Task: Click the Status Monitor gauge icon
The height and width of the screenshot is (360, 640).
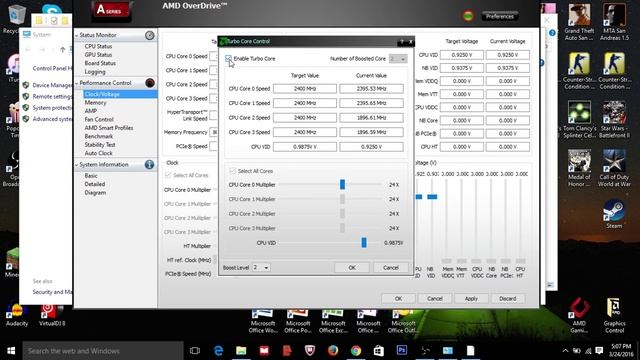Action: [x=150, y=36]
